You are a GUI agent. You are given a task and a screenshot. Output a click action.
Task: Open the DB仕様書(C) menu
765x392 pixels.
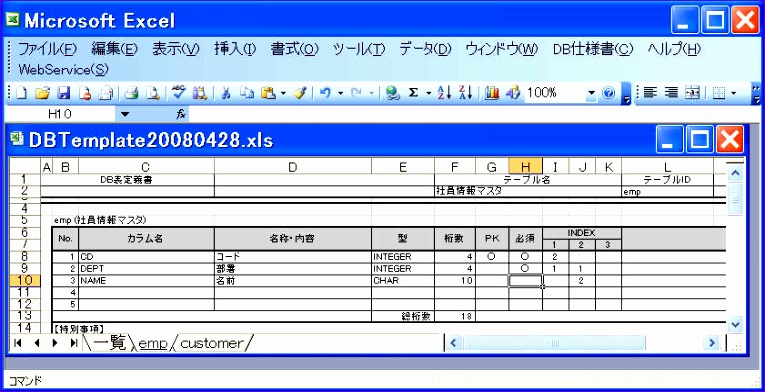pos(593,49)
